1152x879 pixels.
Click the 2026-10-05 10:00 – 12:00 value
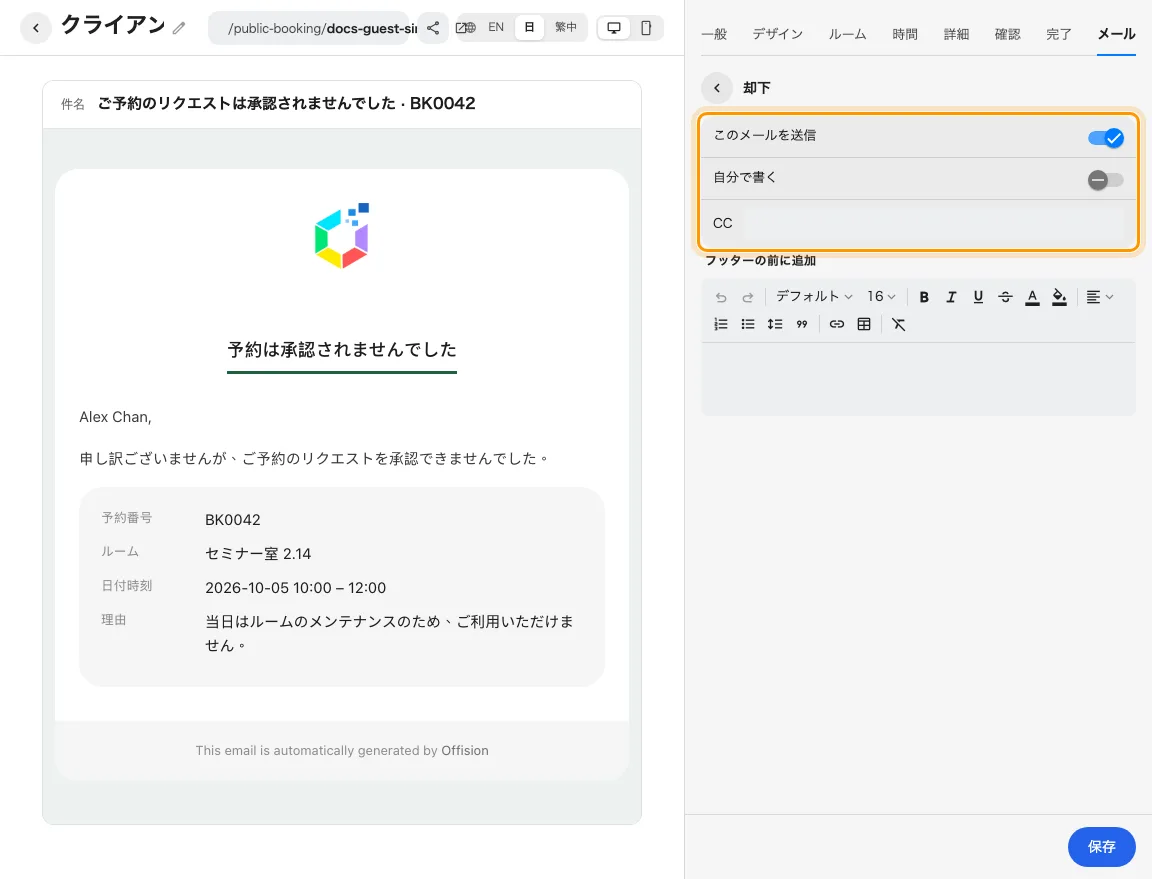(x=295, y=588)
